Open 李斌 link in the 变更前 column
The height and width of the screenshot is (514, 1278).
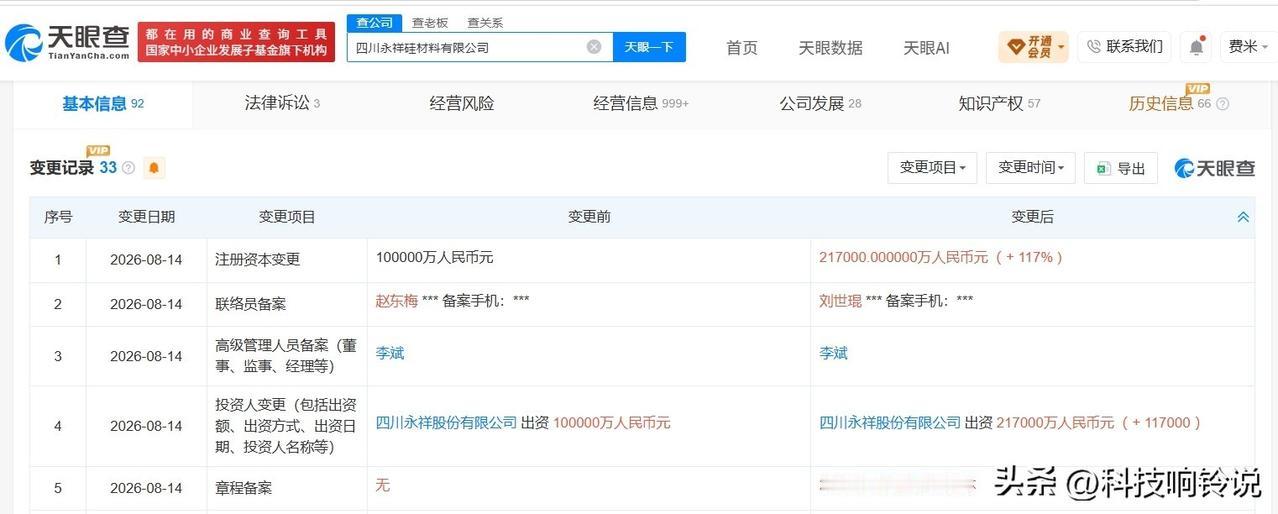[x=390, y=353]
